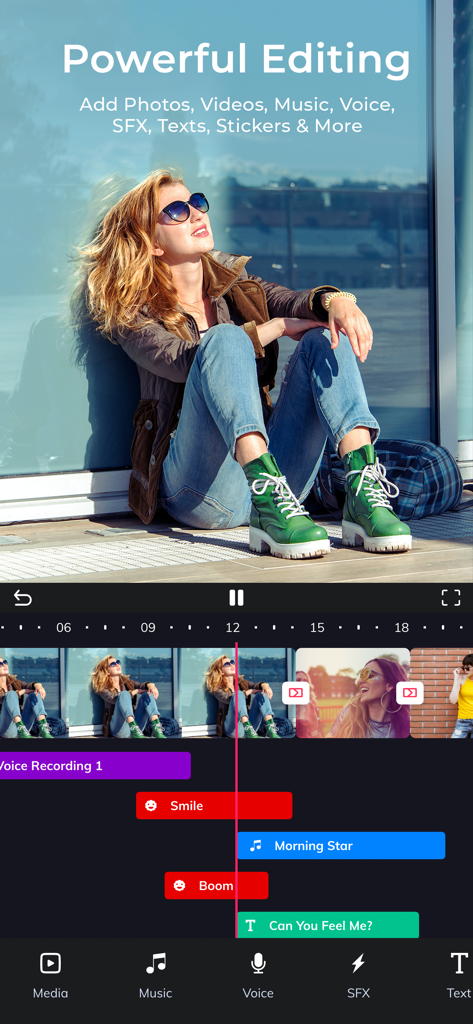473x1024 pixels.
Task: Jump to the 15 mark on ruler
Action: tap(317, 628)
